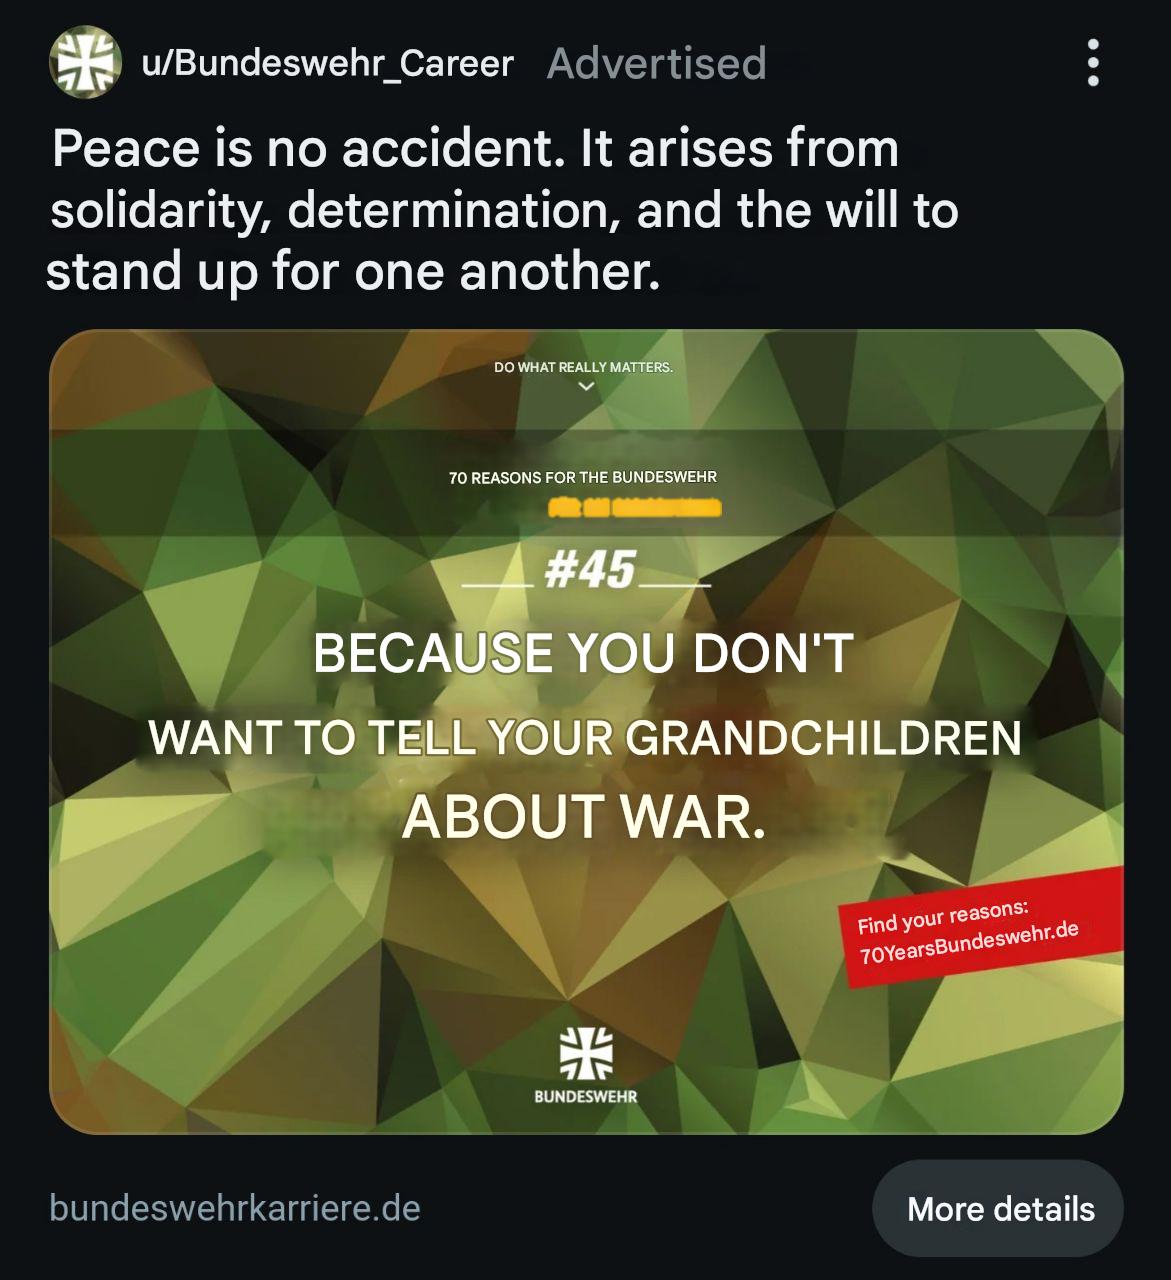Click the 70 Reasons for the Bundeswehr heading
This screenshot has height=1280, width=1171.
(583, 477)
